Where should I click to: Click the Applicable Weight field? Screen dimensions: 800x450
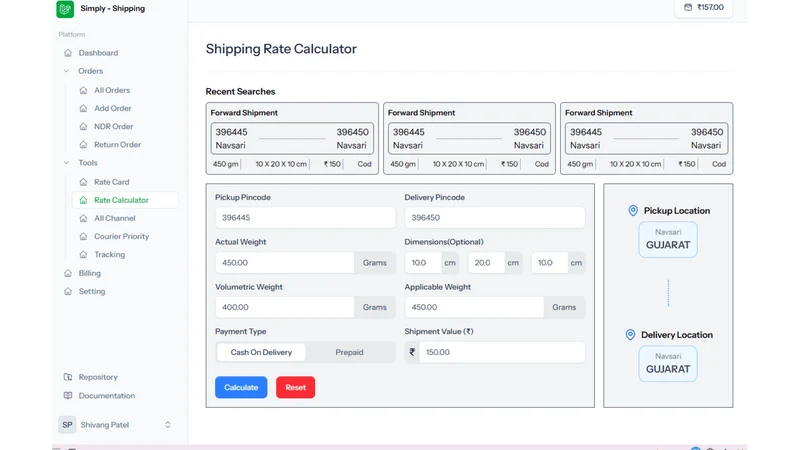(474, 307)
